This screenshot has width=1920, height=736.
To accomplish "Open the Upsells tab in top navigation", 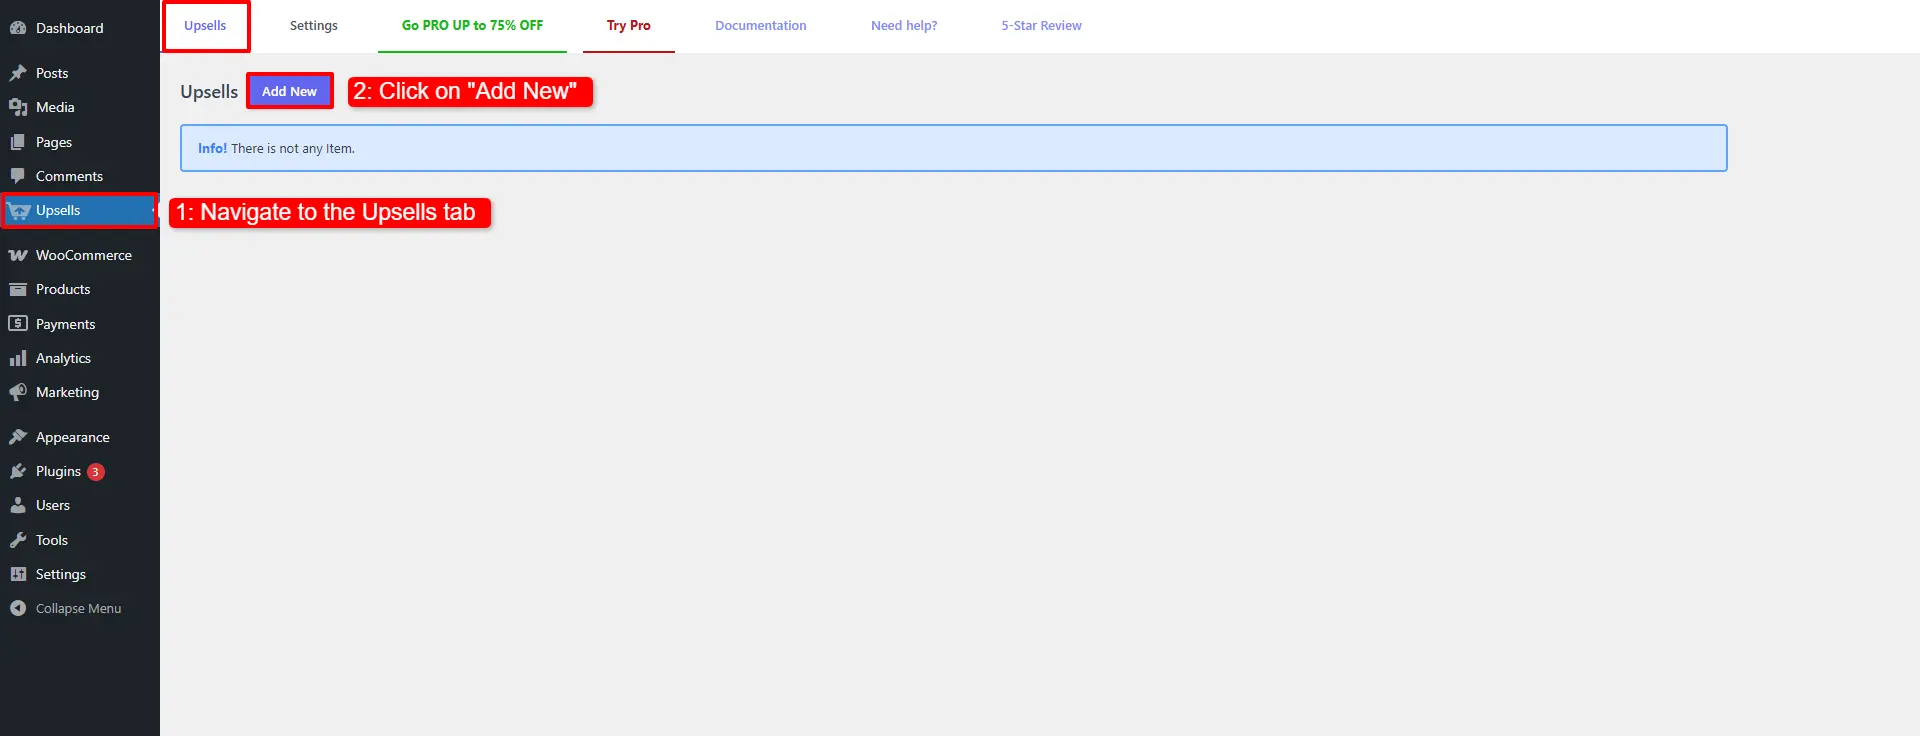I will point(205,26).
